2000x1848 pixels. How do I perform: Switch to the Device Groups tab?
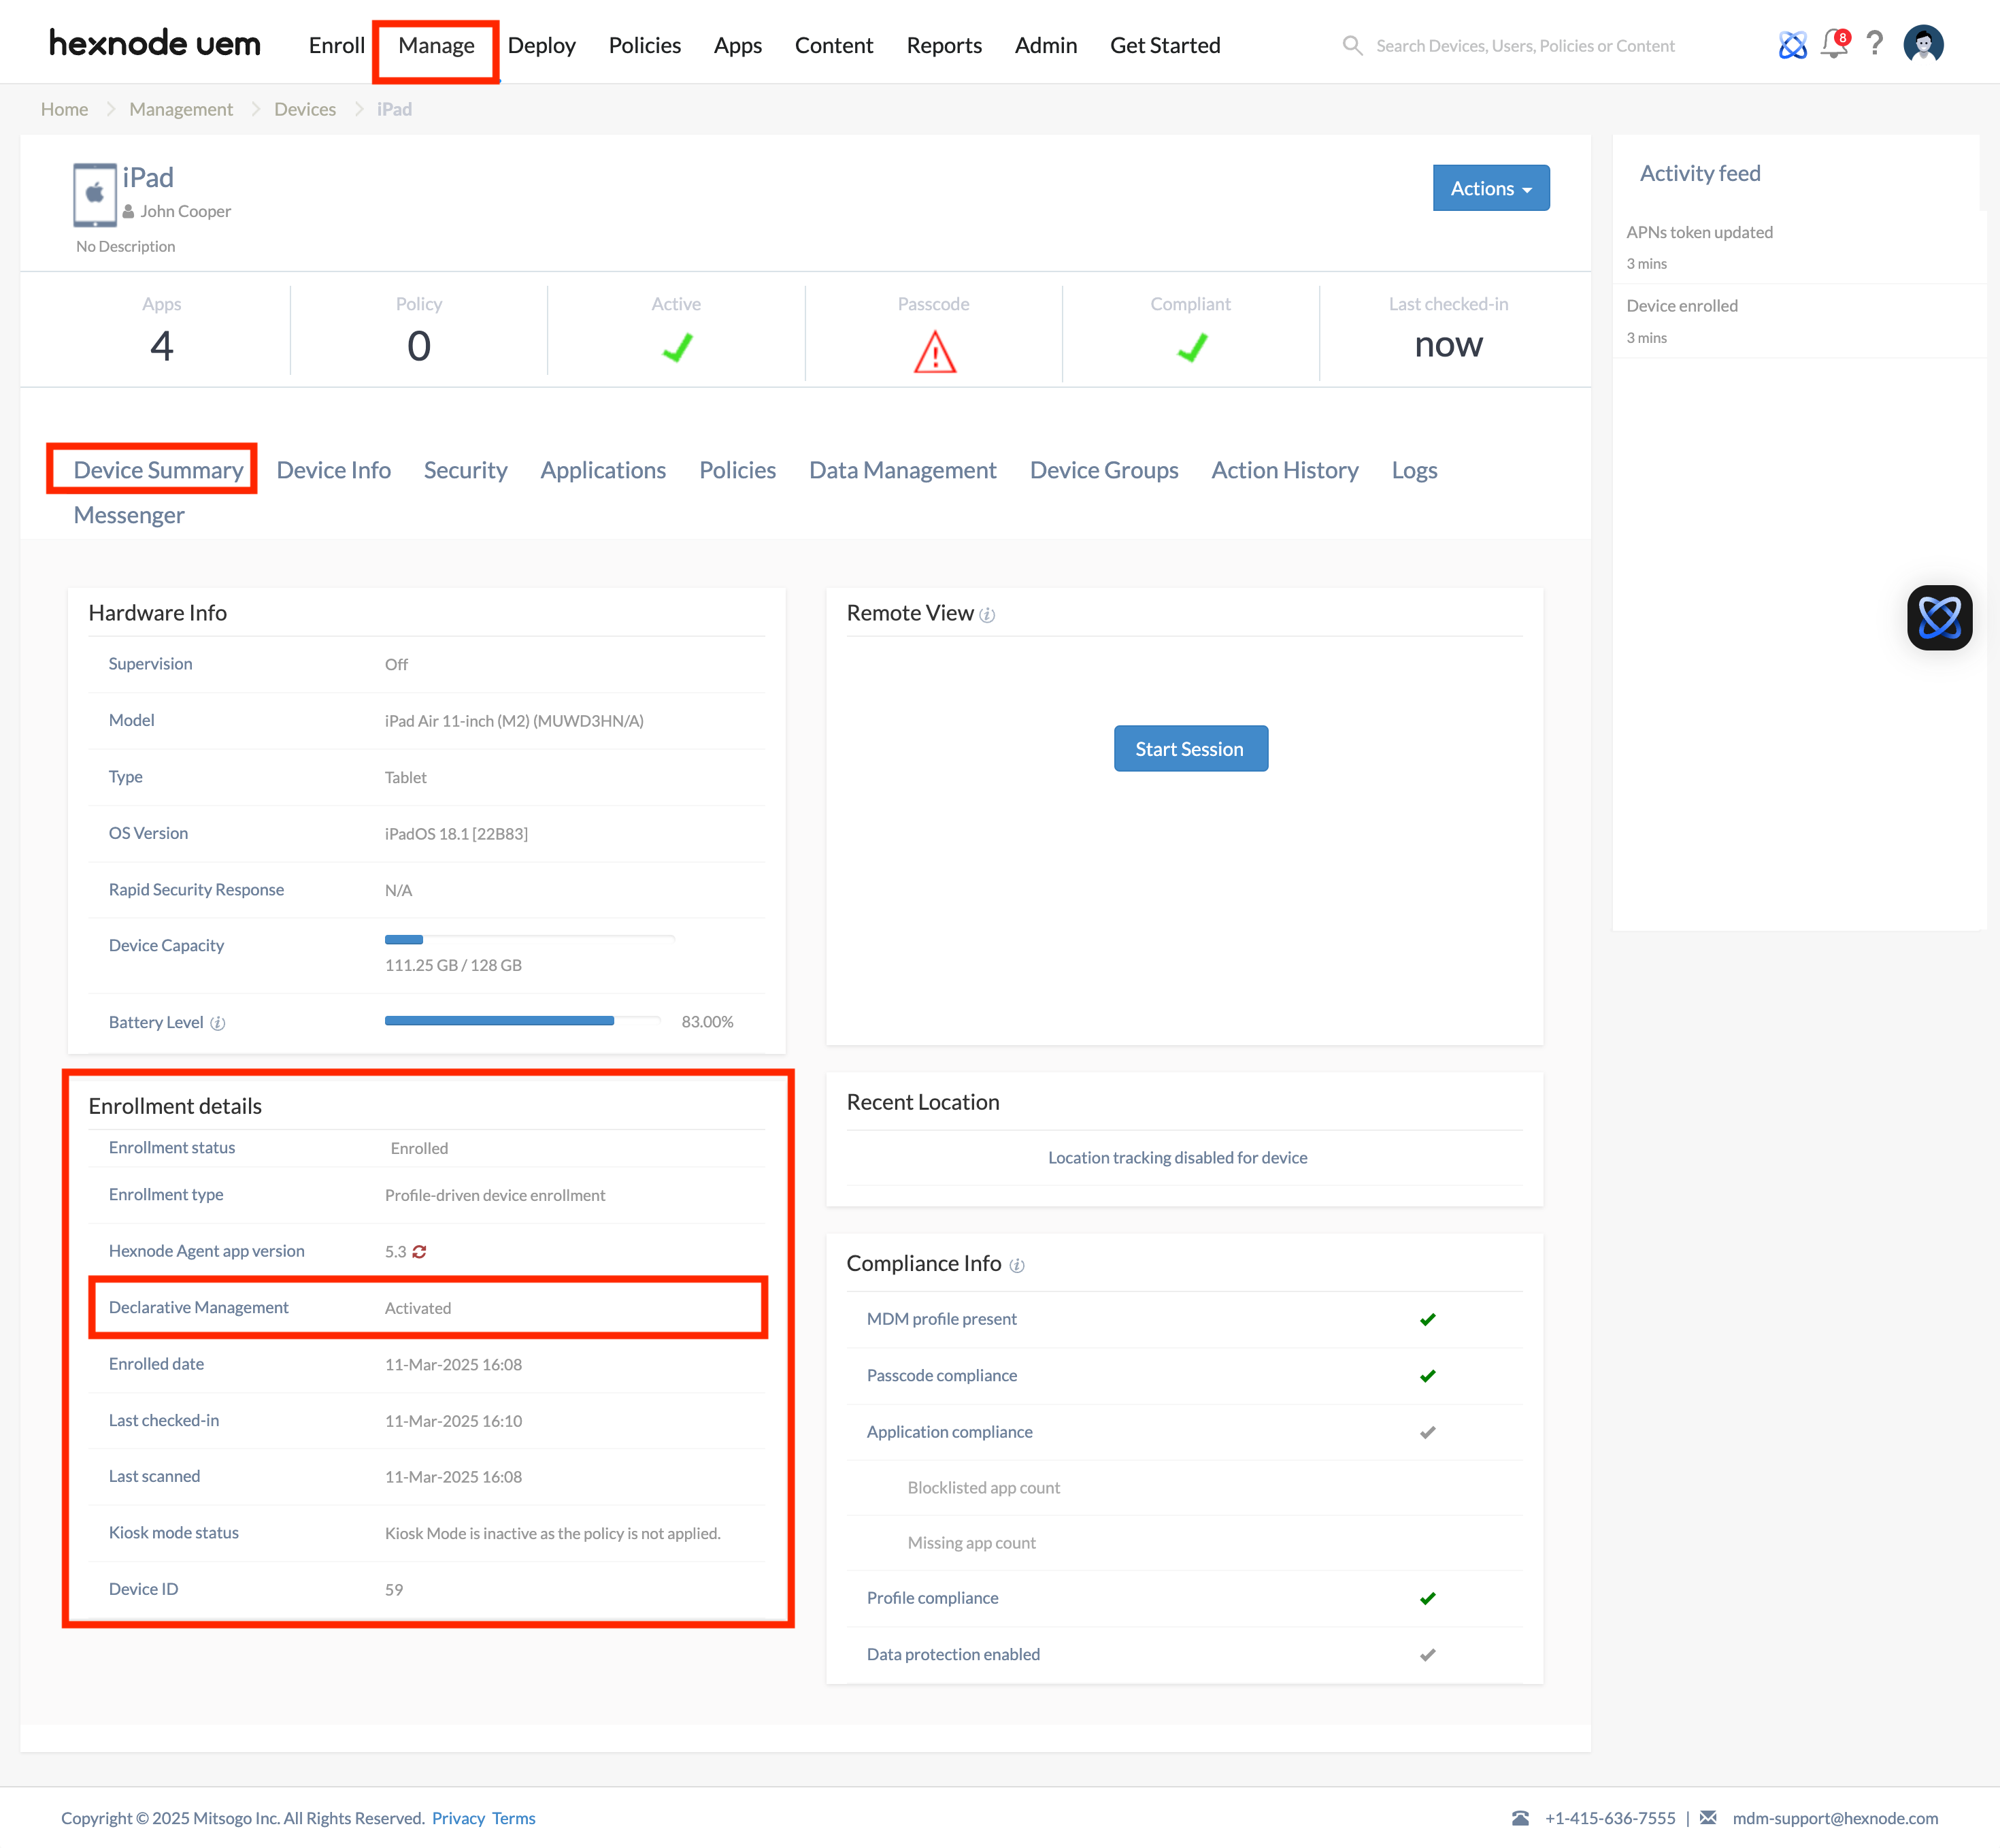1104,470
